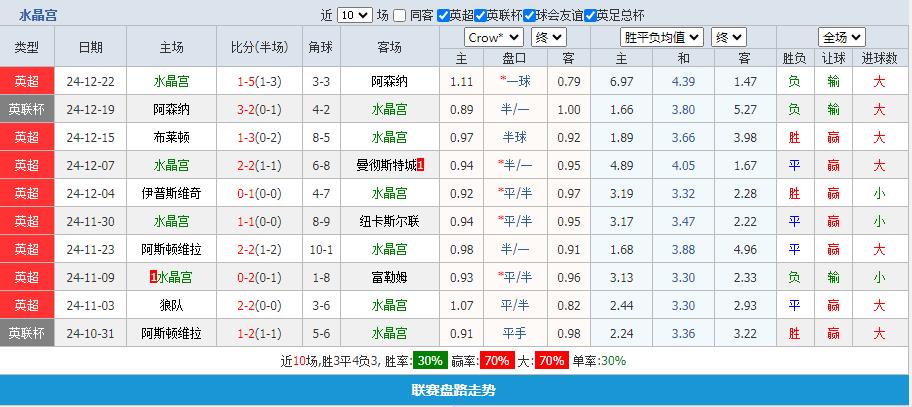The height and width of the screenshot is (407, 912).
Task: Click the 3-6 corner count in the 狼队 row
Action: coord(321,305)
